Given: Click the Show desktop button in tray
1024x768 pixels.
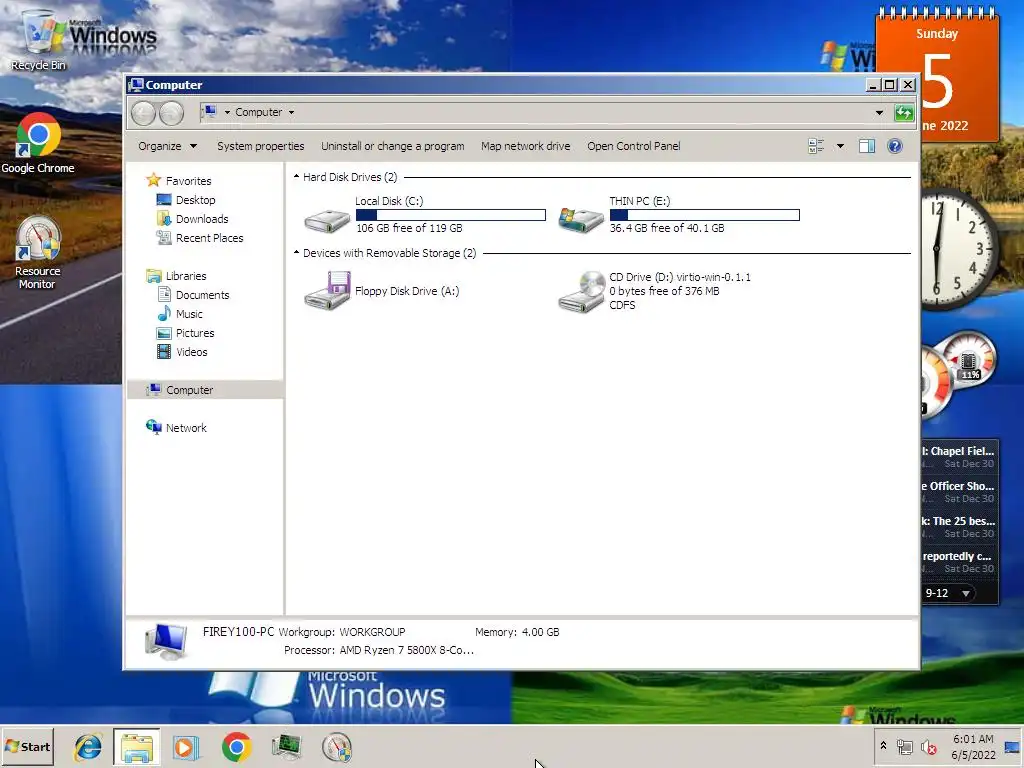Looking at the screenshot, I should click(x=1012, y=747).
